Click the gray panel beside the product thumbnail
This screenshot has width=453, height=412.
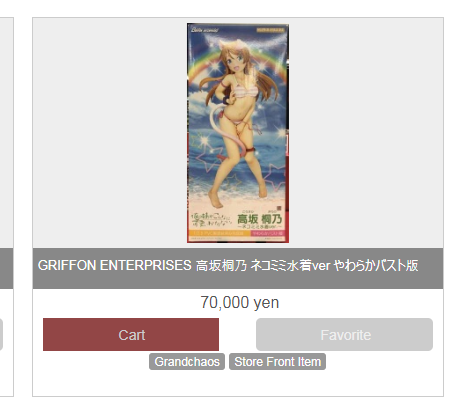[366, 133]
